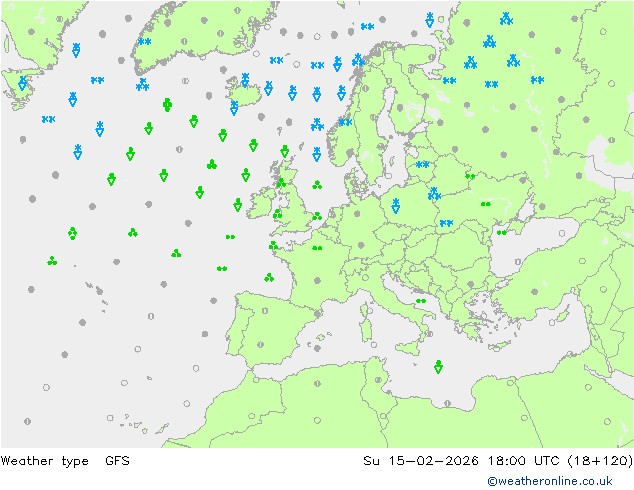Select the GFS model label

[117, 460]
